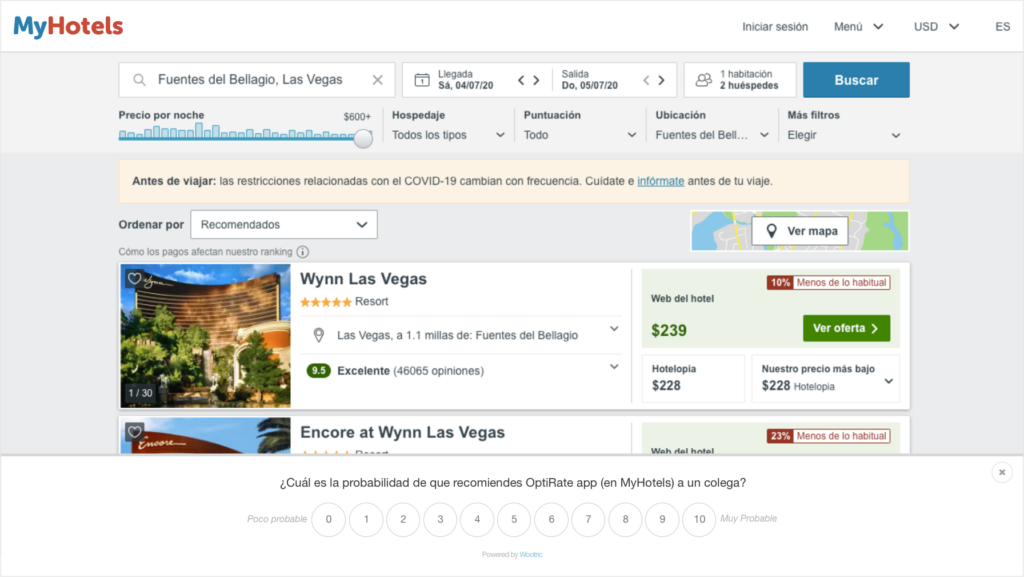Open Encore at Wynn photo thumbnail
This screenshot has height=577, width=1024.
pyautogui.click(x=205, y=435)
